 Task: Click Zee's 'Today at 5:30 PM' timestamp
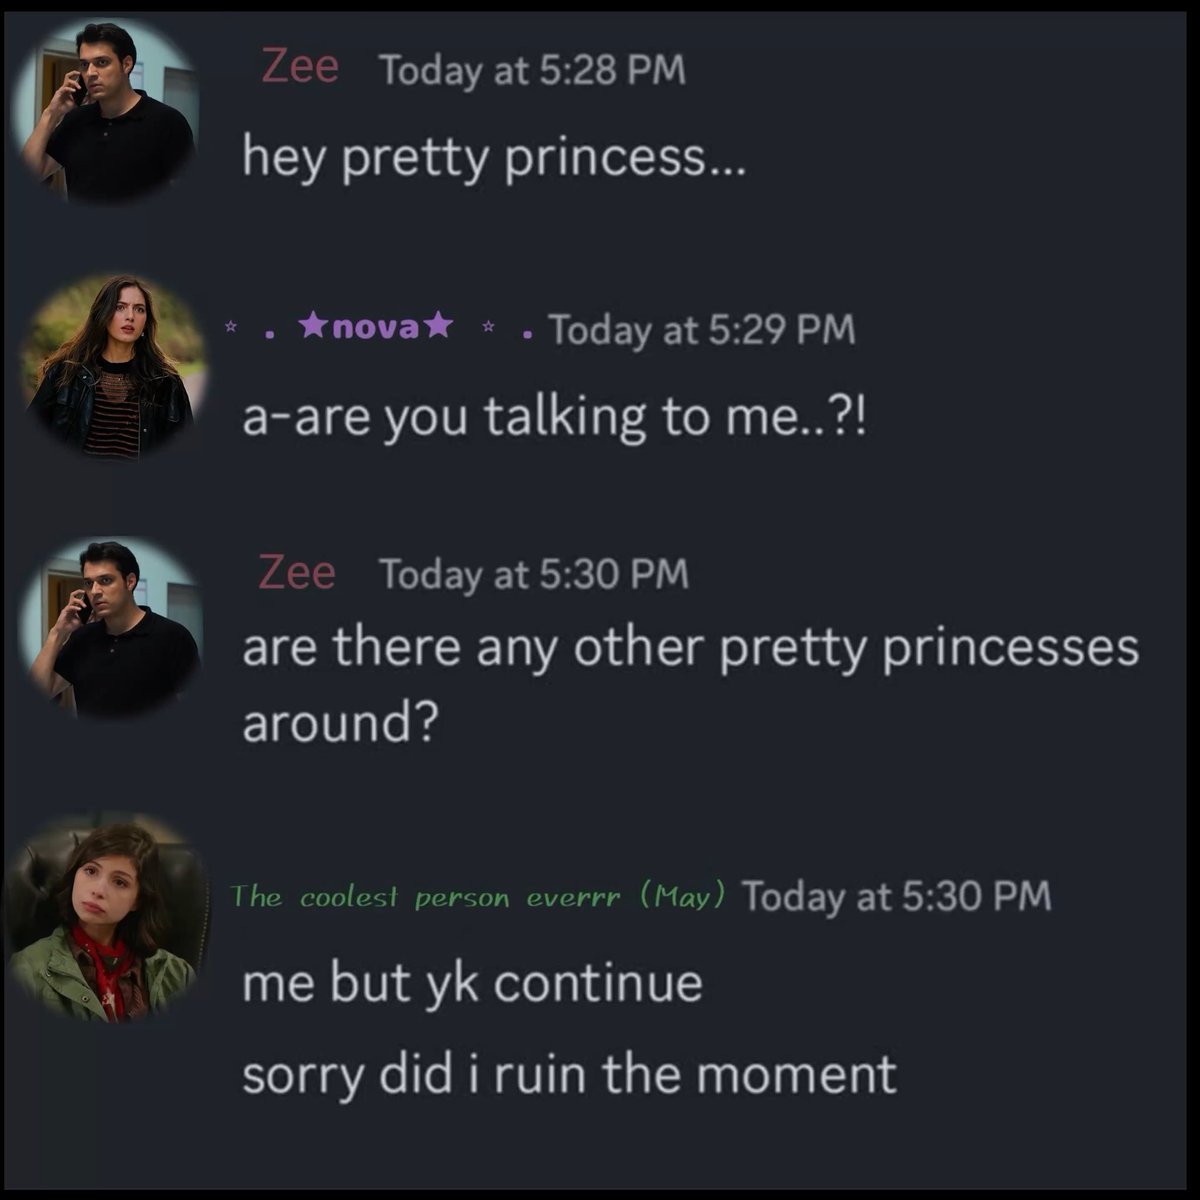click(534, 575)
